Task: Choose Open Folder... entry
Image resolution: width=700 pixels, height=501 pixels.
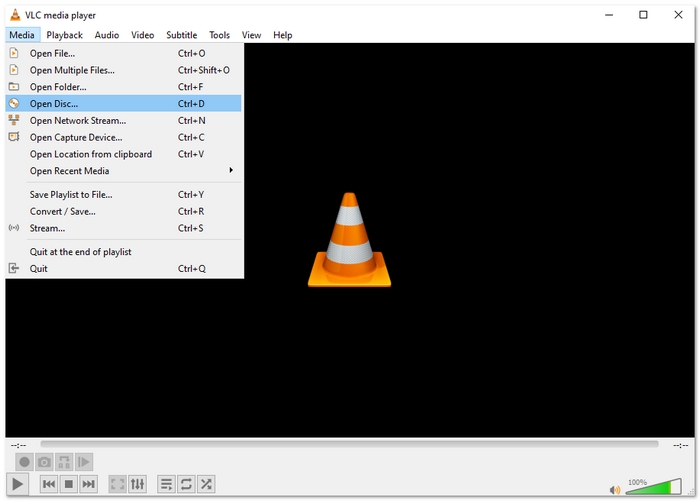Action: (124, 87)
